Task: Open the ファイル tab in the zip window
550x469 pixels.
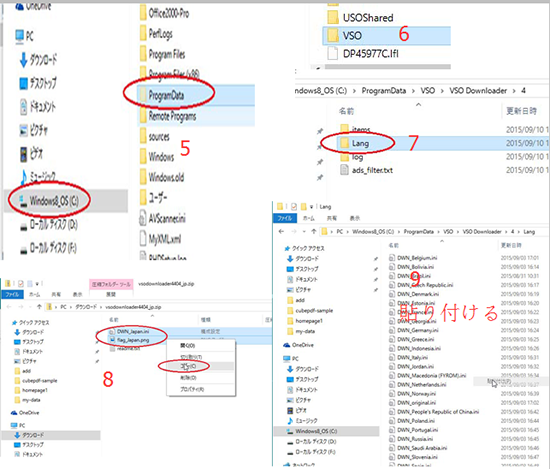Action: (x=13, y=294)
